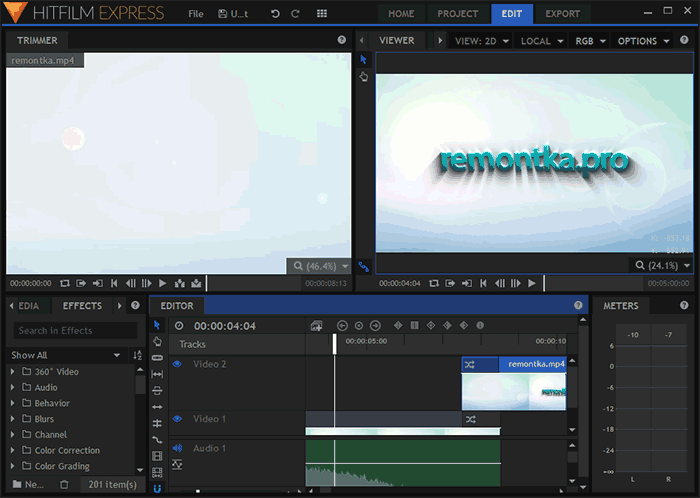The image size is (700, 498).
Task: Switch to the PROJECT tab
Action: pyautogui.click(x=458, y=14)
